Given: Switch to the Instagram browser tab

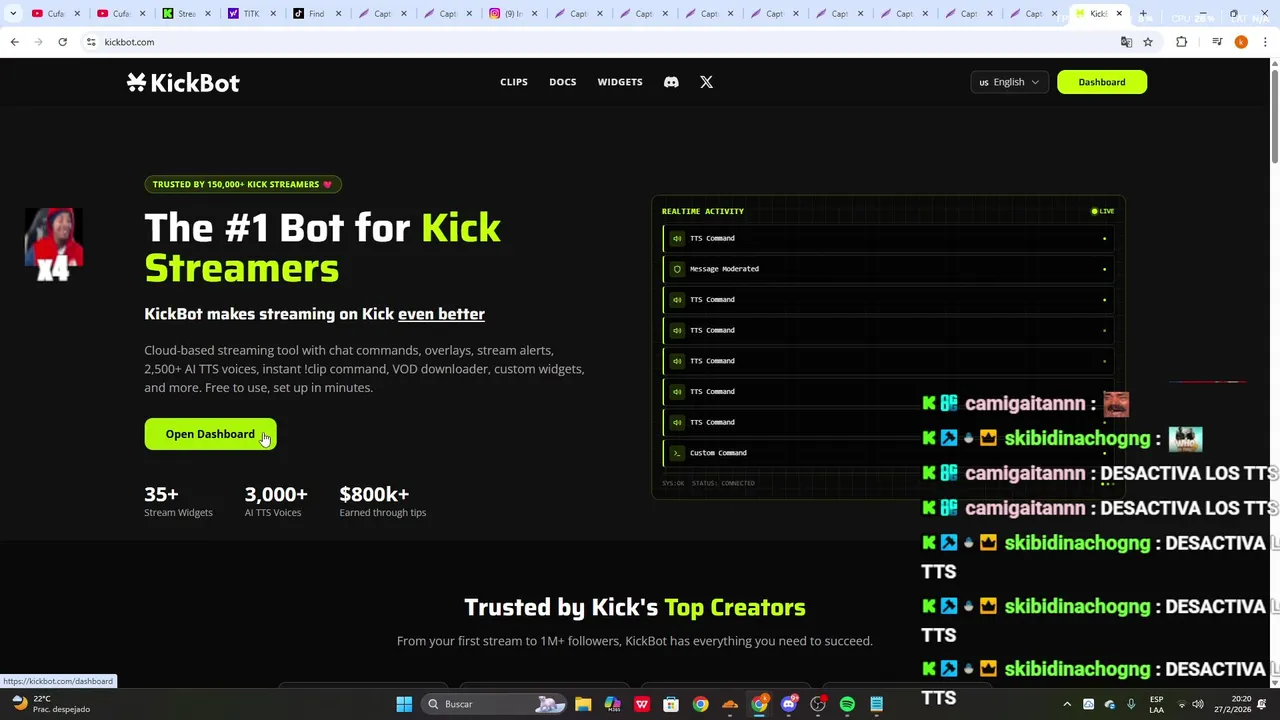Looking at the screenshot, I should (510, 14).
